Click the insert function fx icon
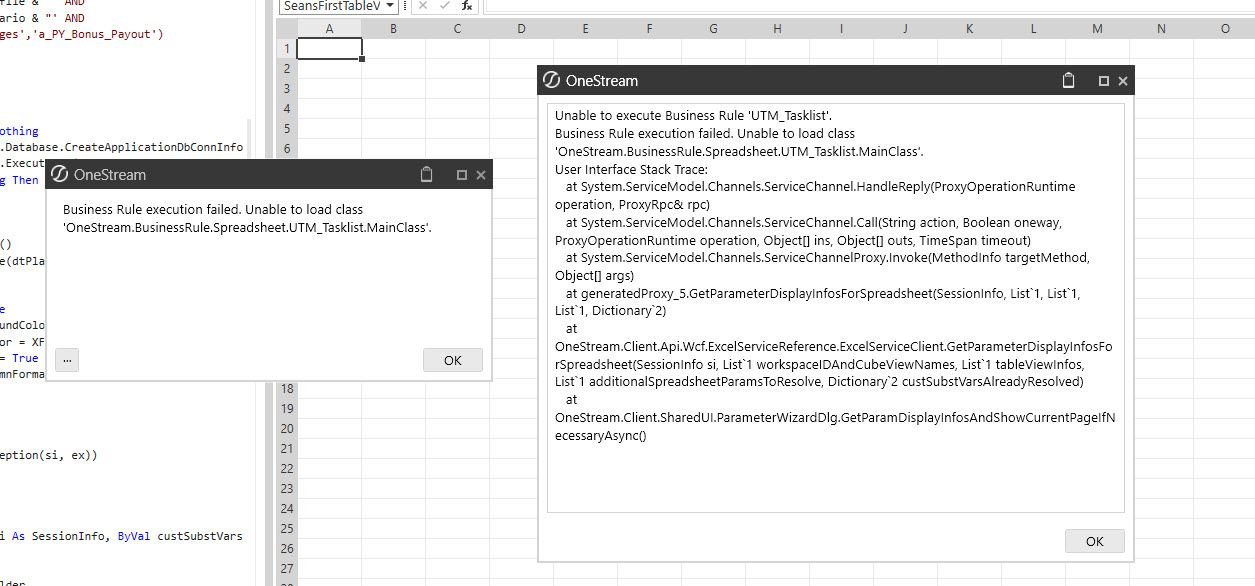The image size is (1255, 586). pos(467,6)
